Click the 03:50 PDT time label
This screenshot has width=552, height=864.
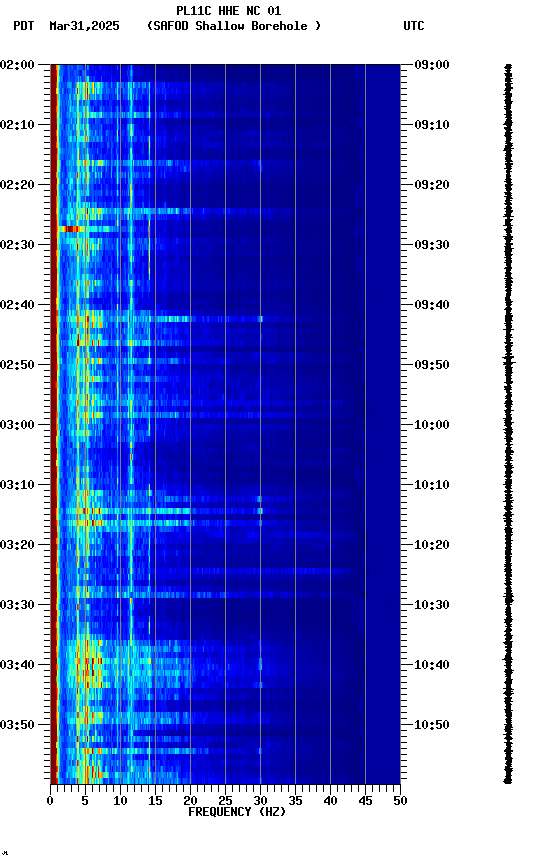click(x=17, y=725)
